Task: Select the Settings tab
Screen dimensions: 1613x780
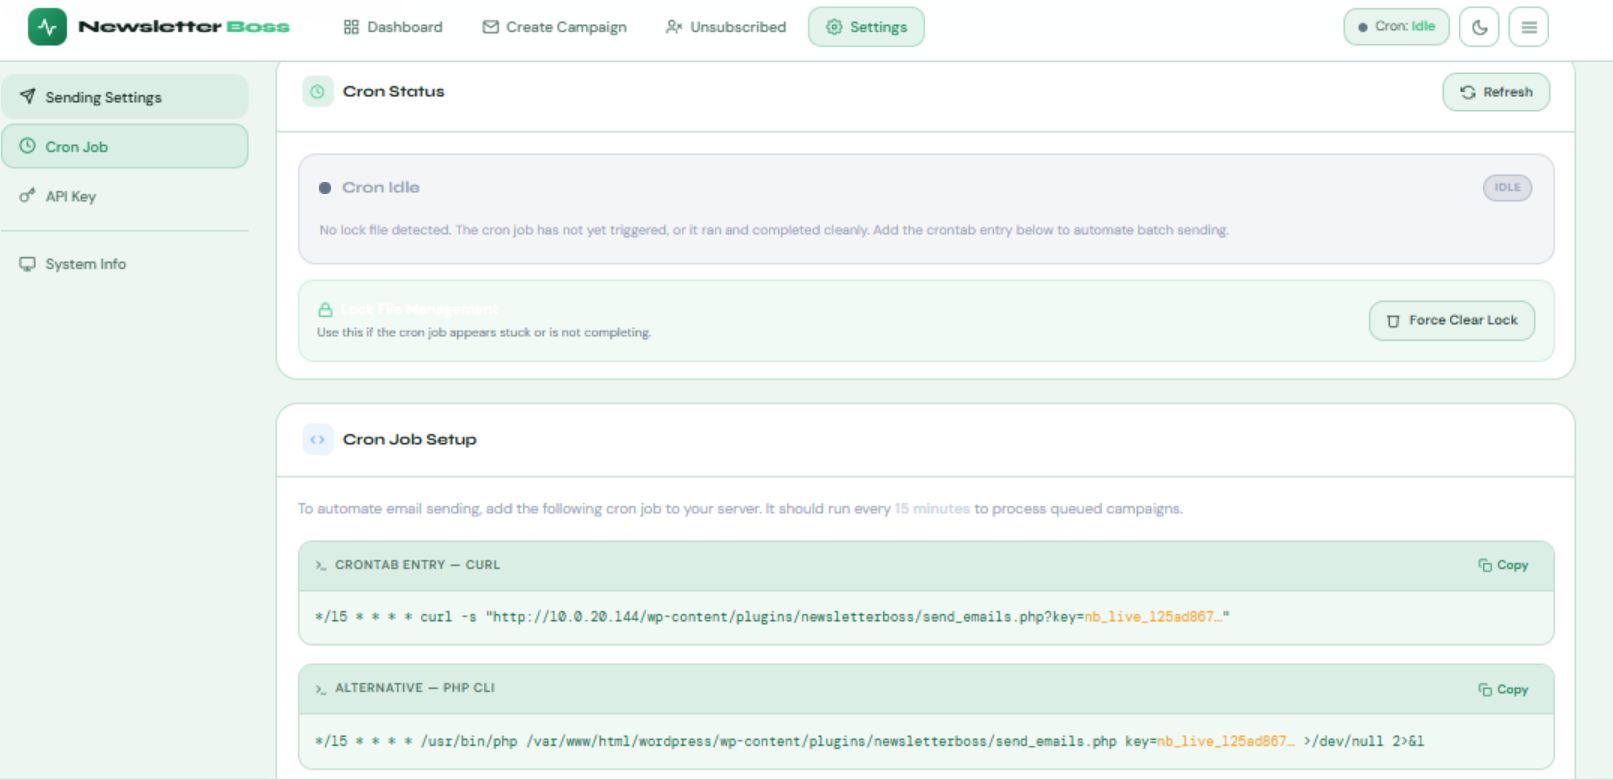Action: click(x=866, y=27)
